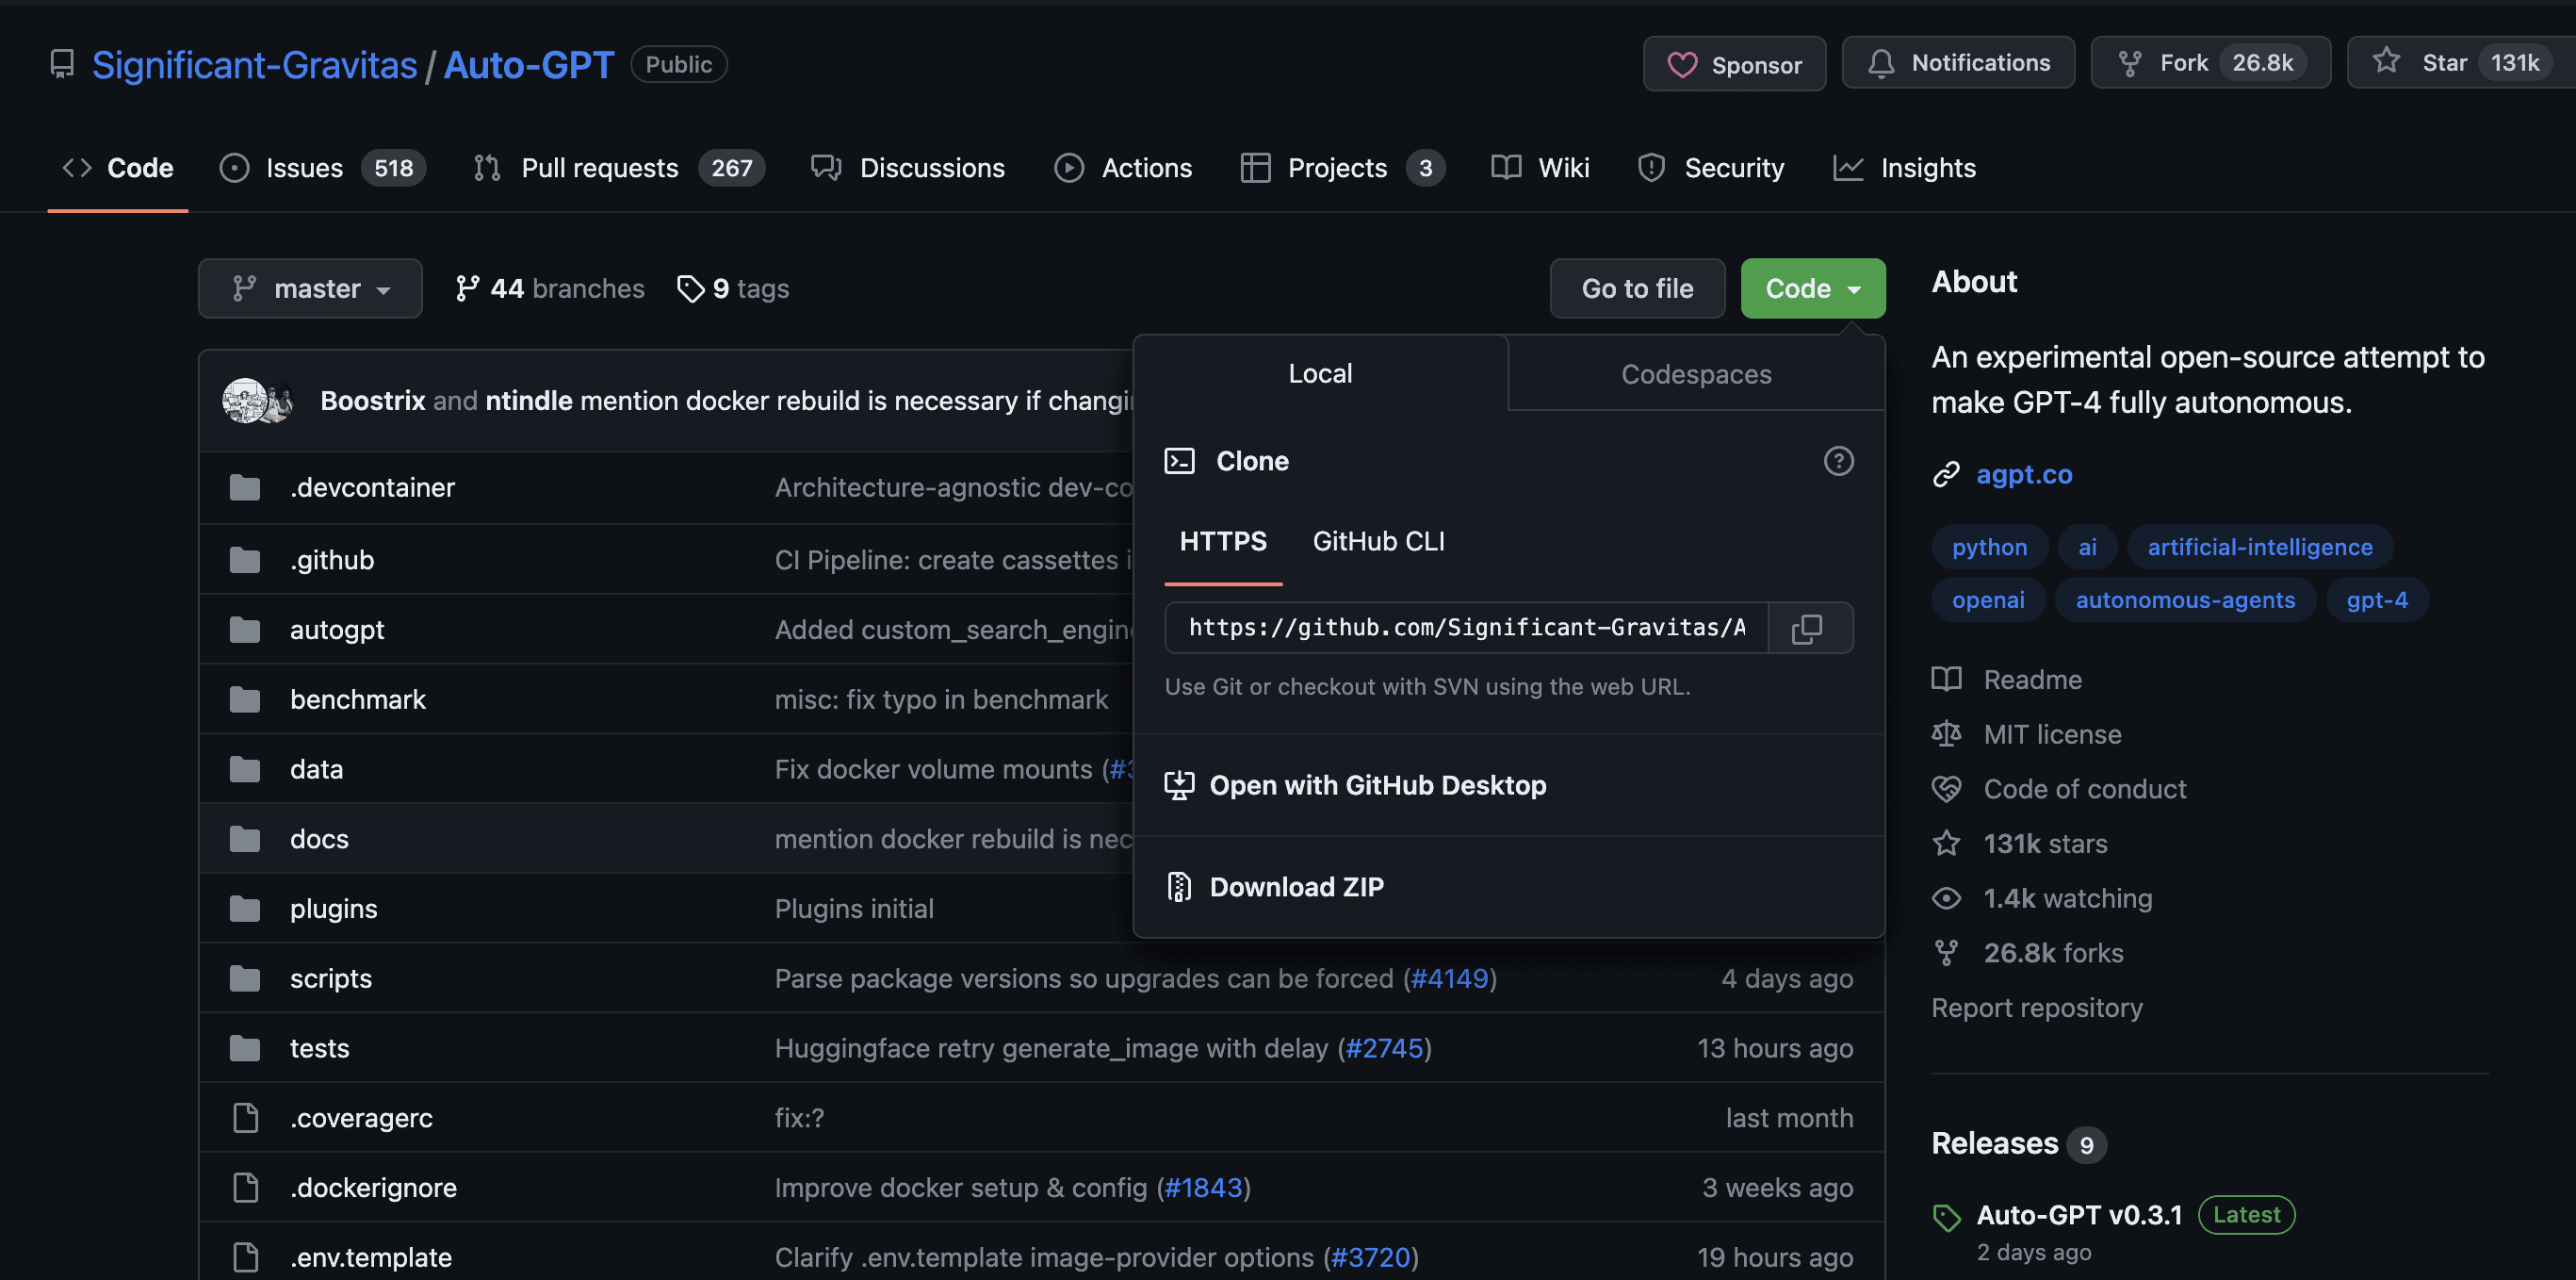Collapse the green Code dropdown
This screenshot has height=1280, width=2576.
click(x=1812, y=289)
